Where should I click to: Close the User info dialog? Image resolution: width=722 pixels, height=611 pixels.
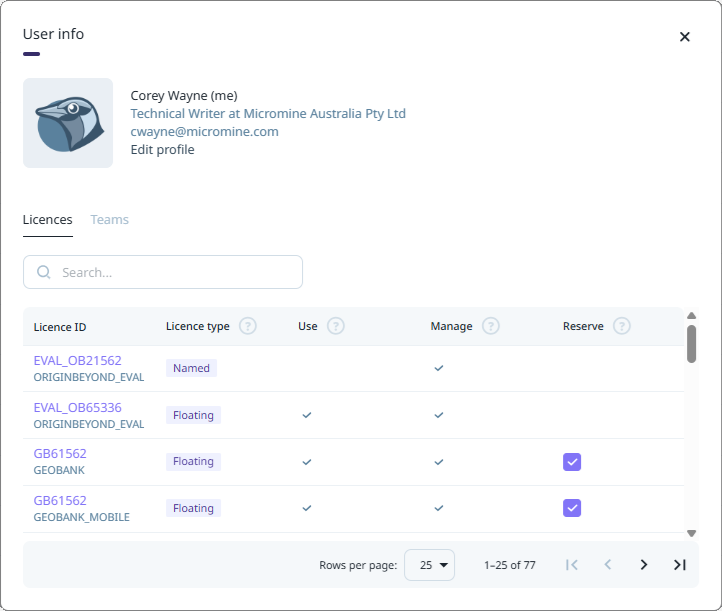(685, 37)
